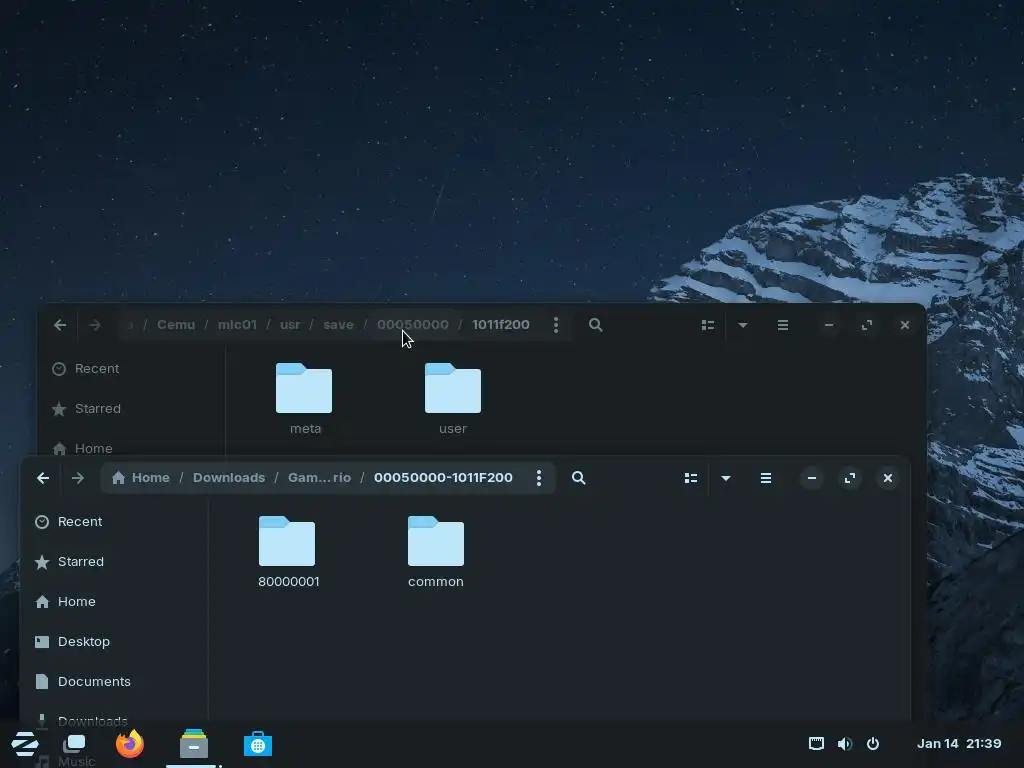
Task: Open network status tray icon
Action: tap(816, 744)
